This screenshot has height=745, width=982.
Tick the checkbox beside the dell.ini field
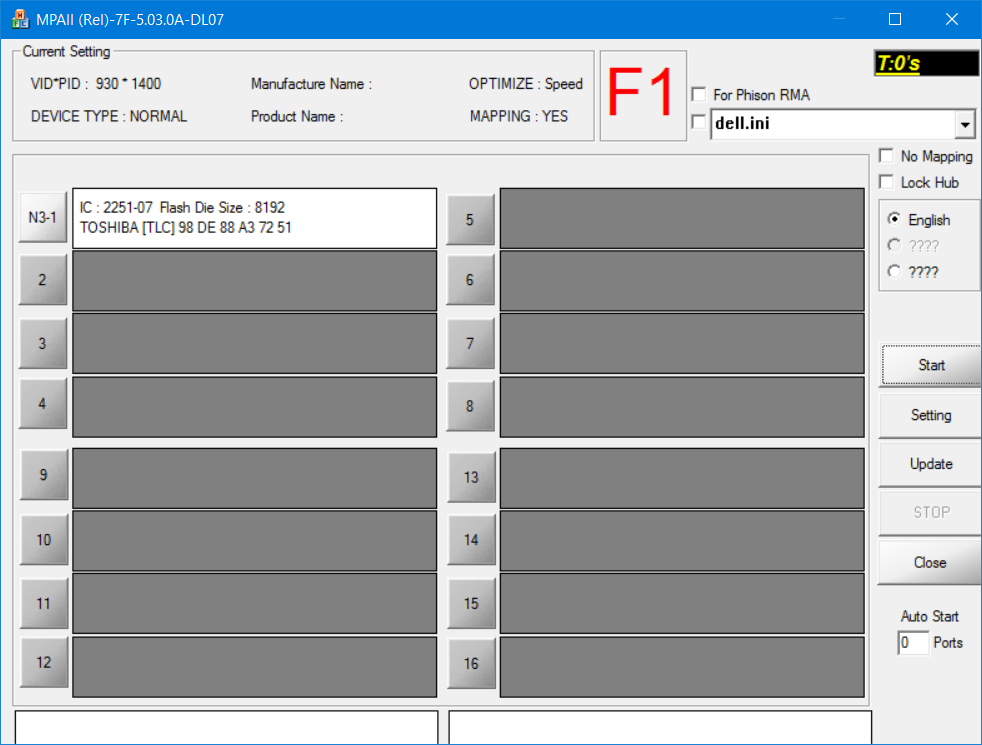[x=698, y=121]
